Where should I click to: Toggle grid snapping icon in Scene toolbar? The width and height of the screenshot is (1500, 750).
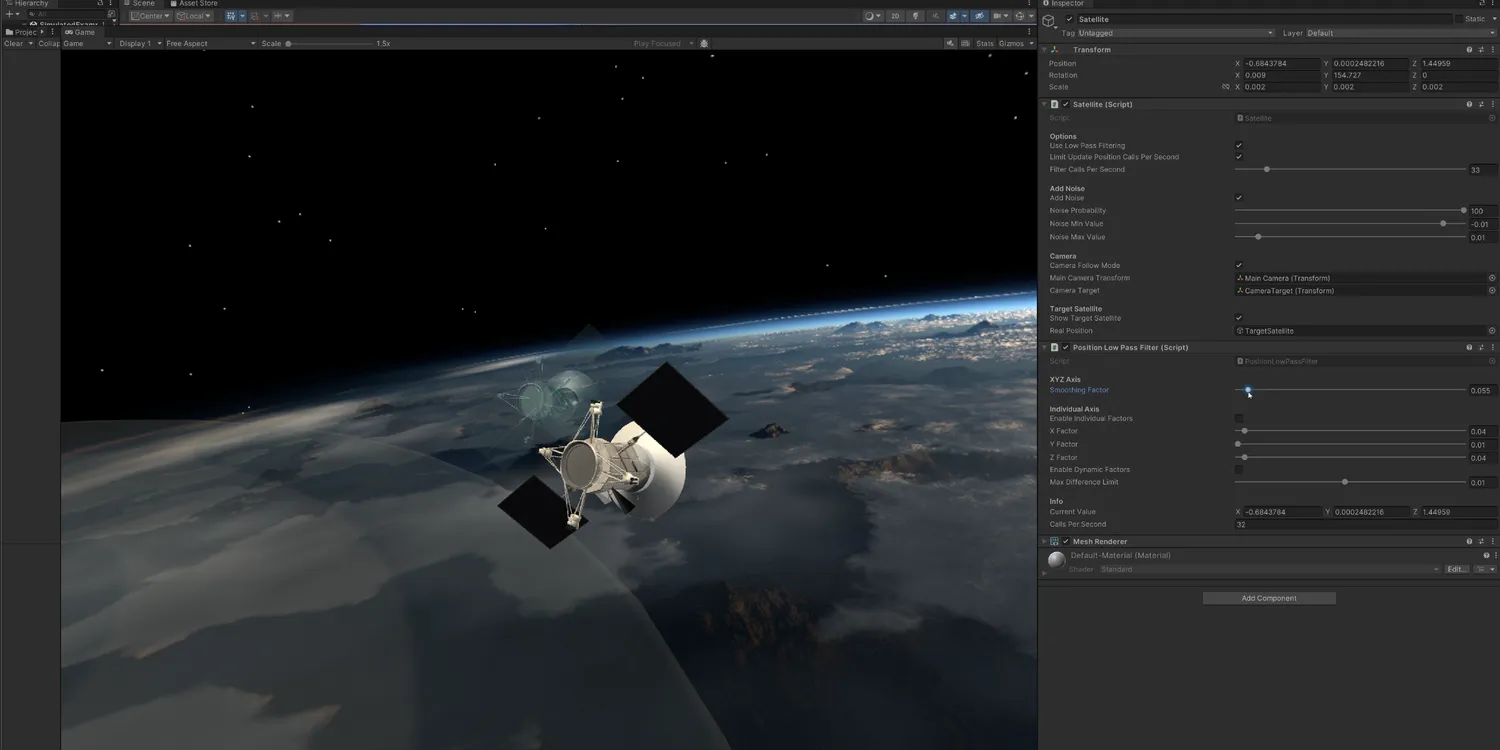click(x=231, y=16)
